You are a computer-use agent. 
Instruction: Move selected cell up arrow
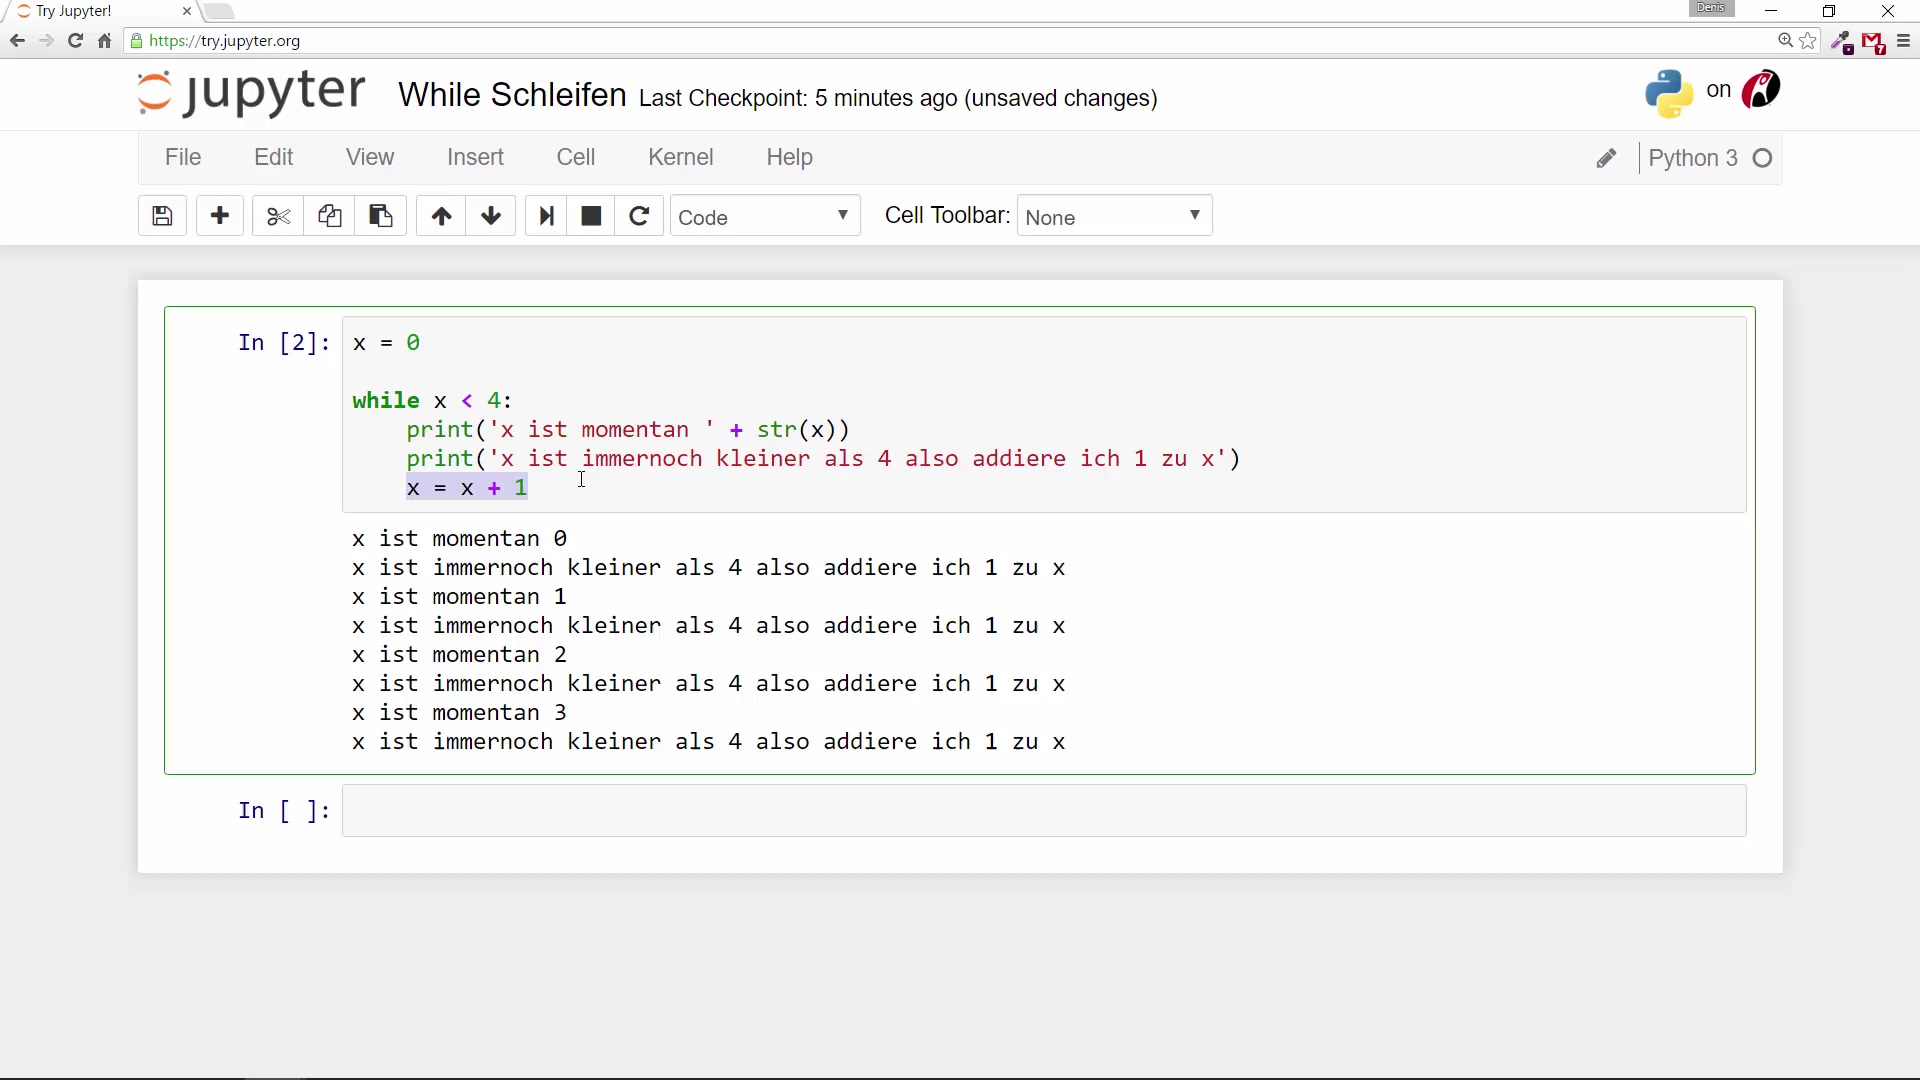click(x=441, y=216)
